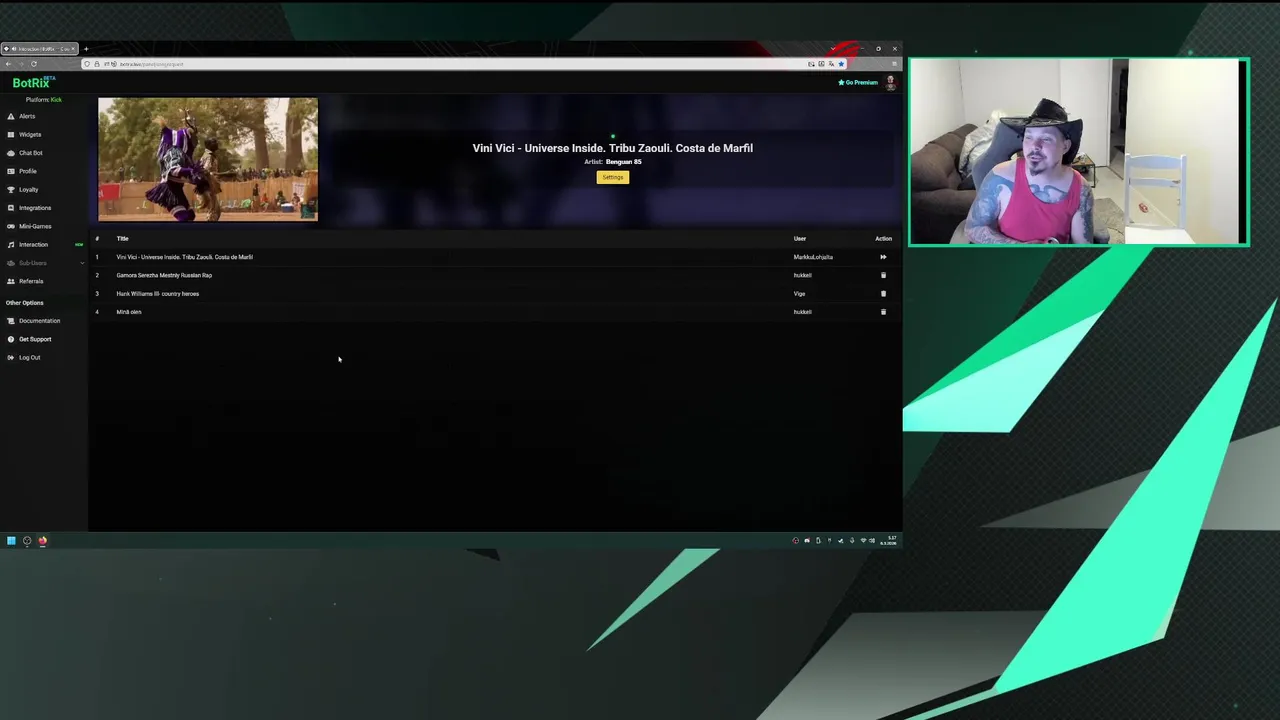Image resolution: width=1280 pixels, height=720 pixels.
Task: Click the User column header
Action: (800, 239)
